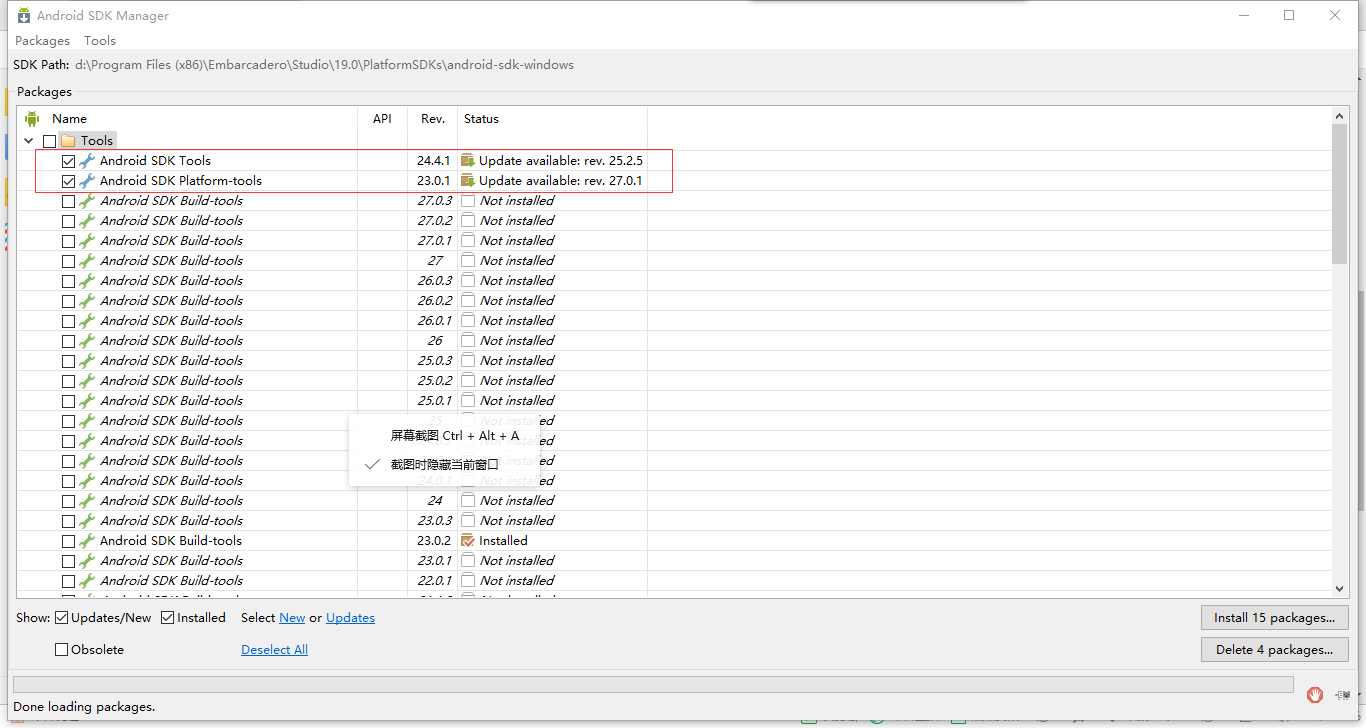Toggle the Installed show checkbox

coord(167,618)
